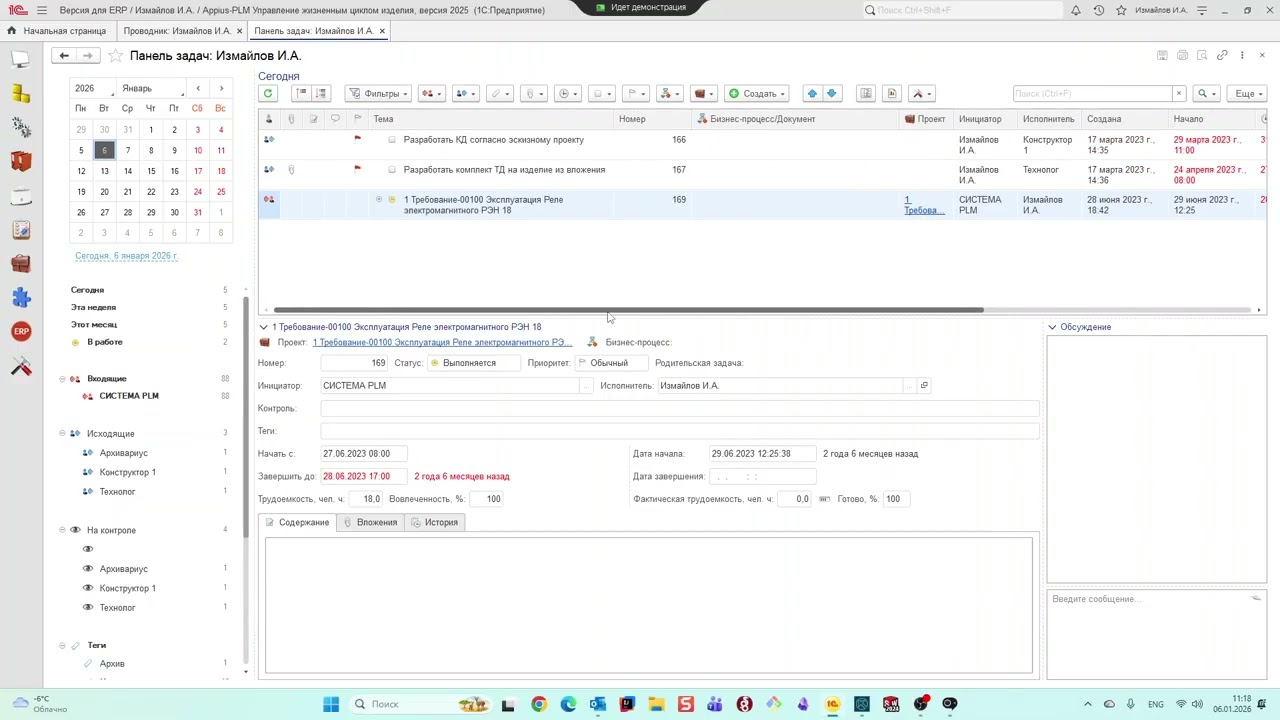Close the Панель задач tab
Image resolution: width=1280 pixels, height=720 pixels.
pyautogui.click(x=382, y=31)
